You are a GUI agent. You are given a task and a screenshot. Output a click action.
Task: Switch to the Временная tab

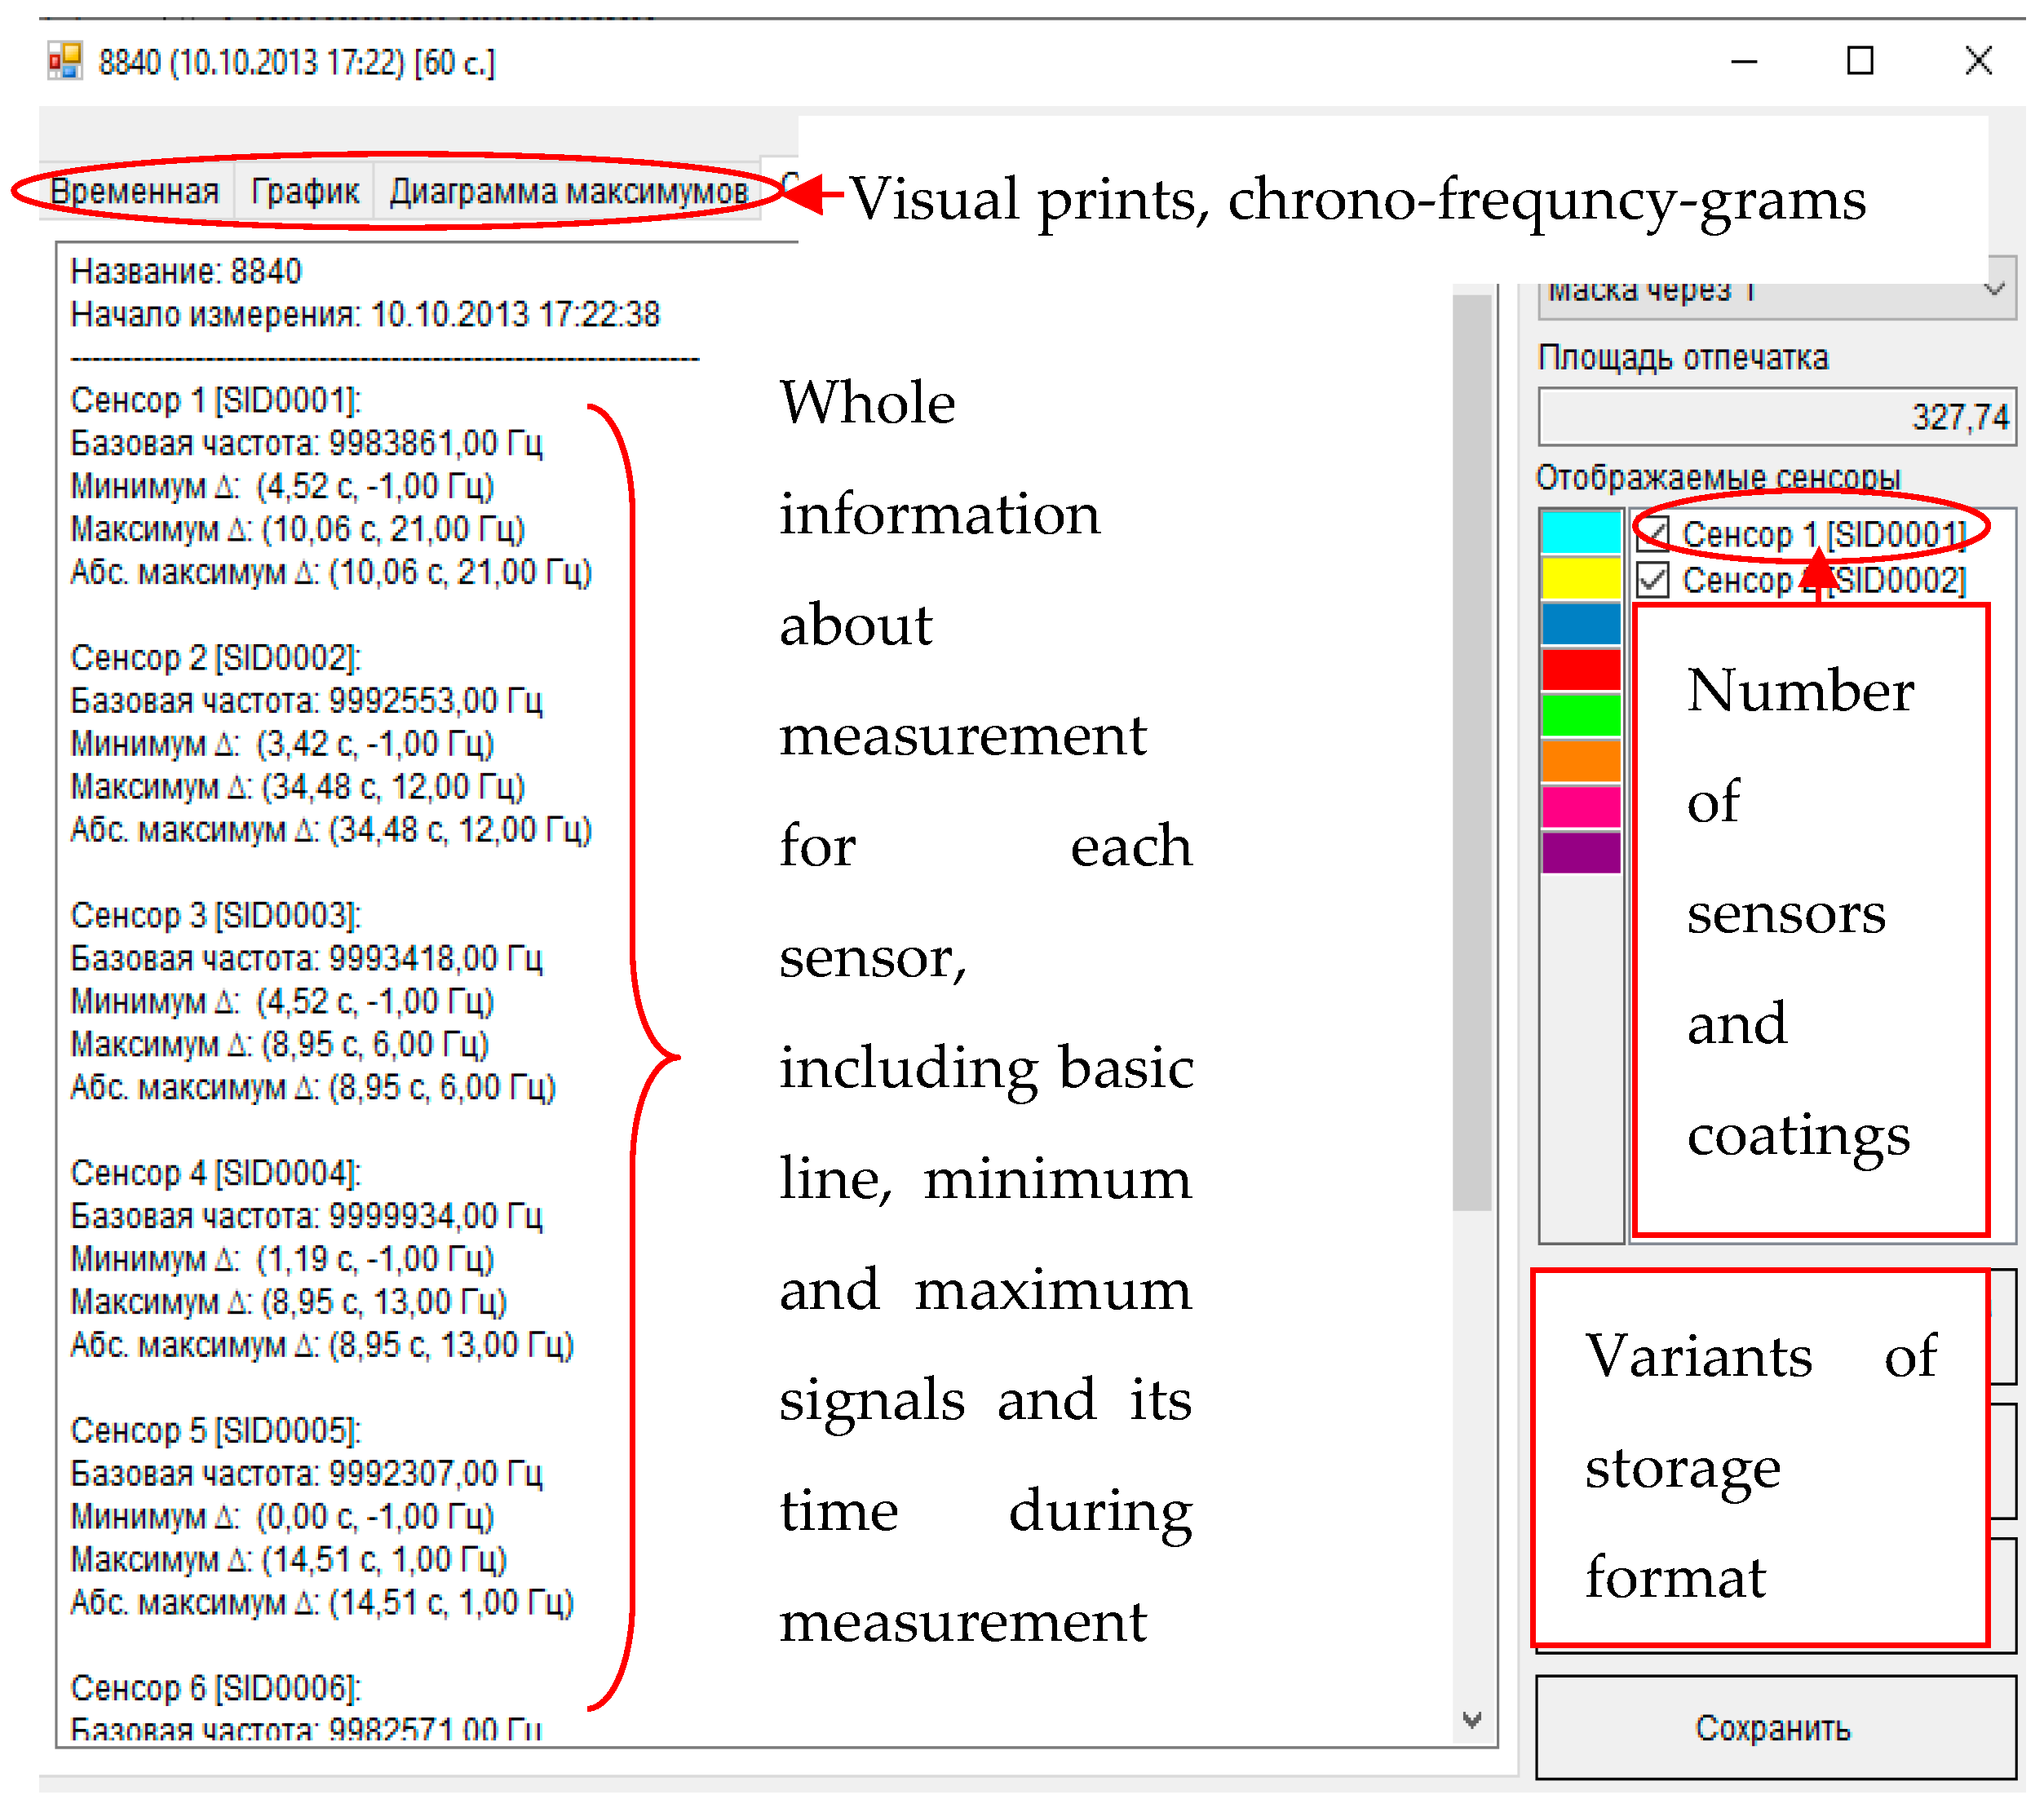click(135, 191)
